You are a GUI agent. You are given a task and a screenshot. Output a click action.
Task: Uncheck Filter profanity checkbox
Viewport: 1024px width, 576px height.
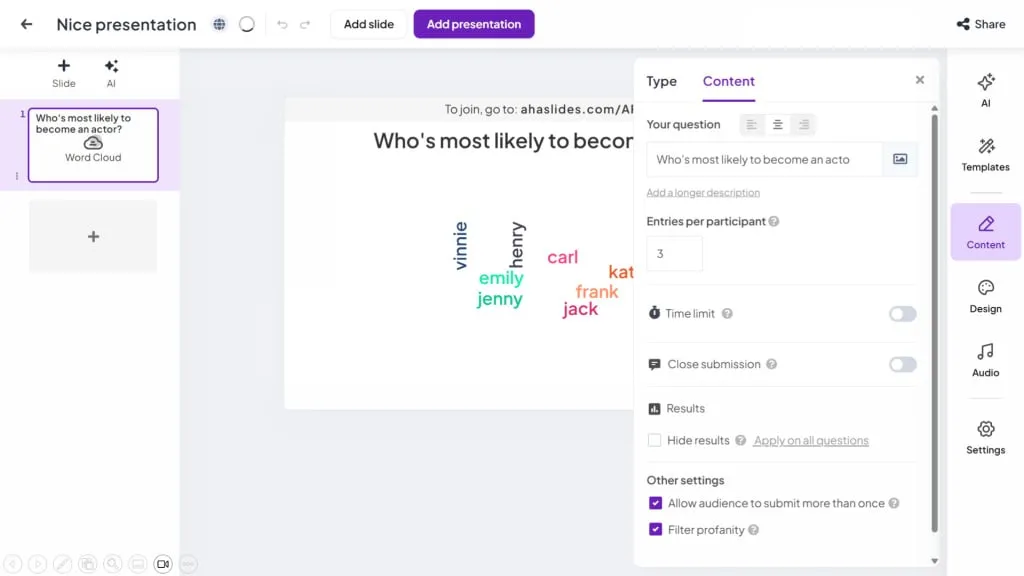[655, 530]
